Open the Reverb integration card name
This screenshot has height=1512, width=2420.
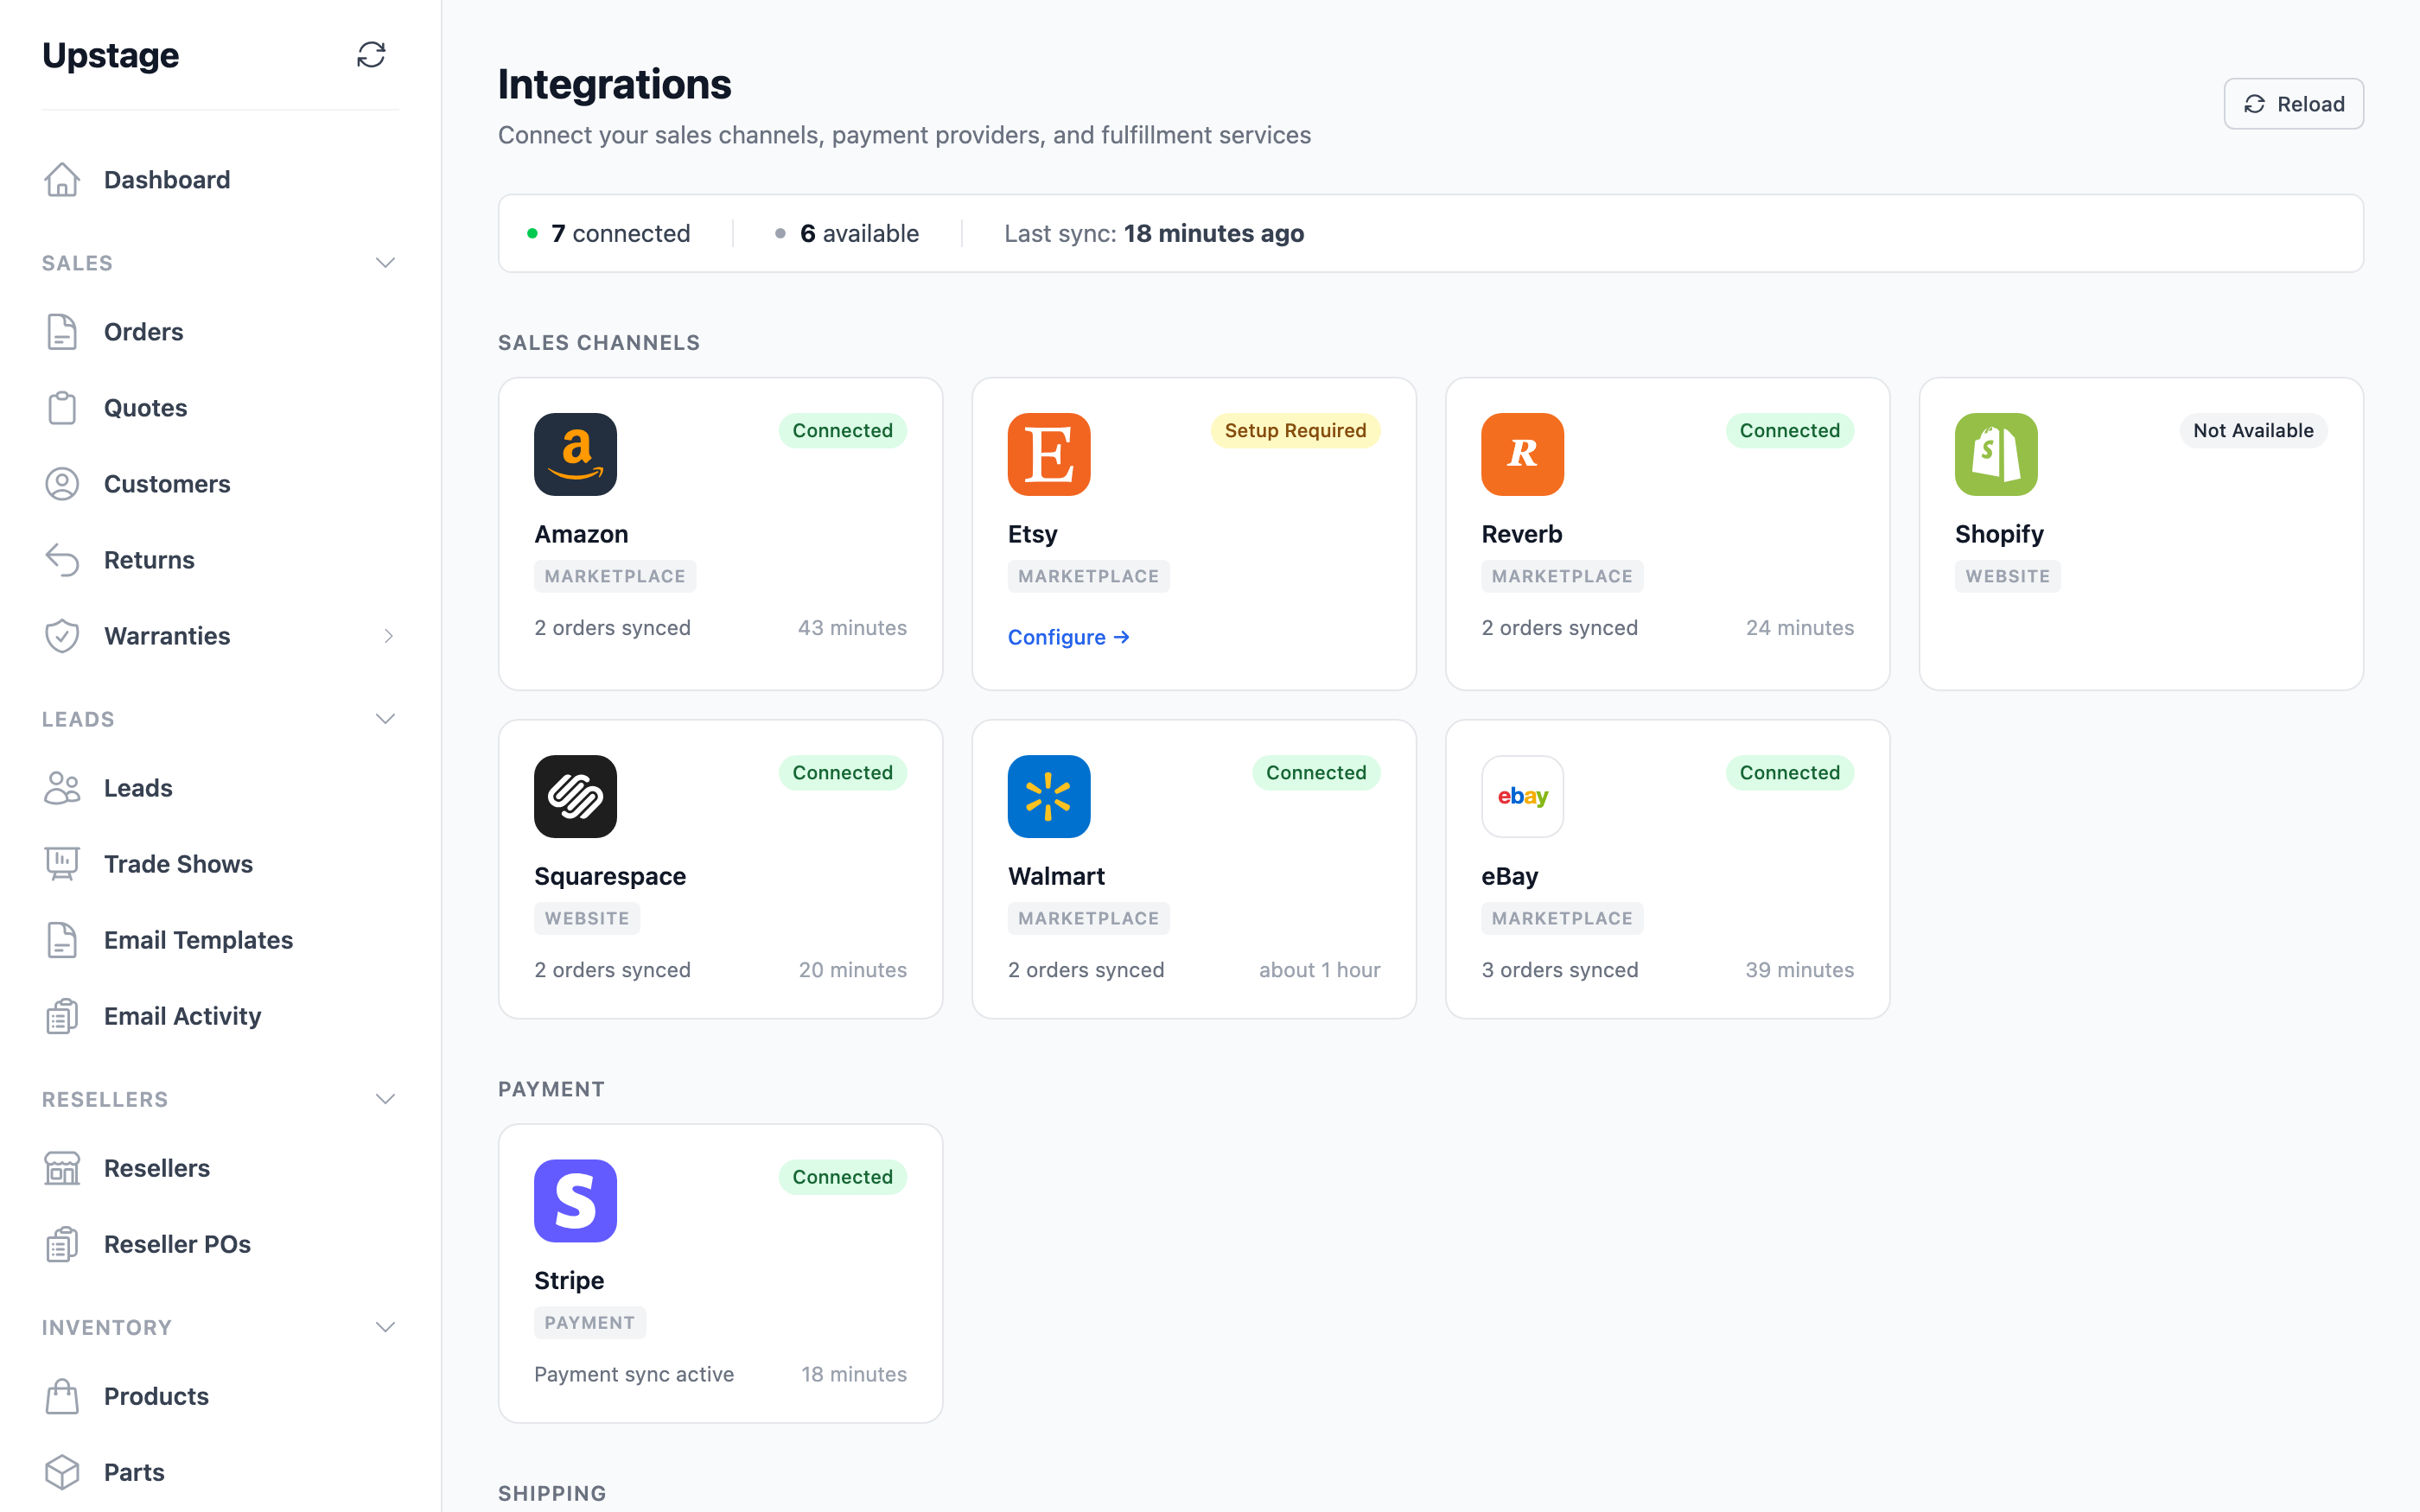(x=1521, y=534)
